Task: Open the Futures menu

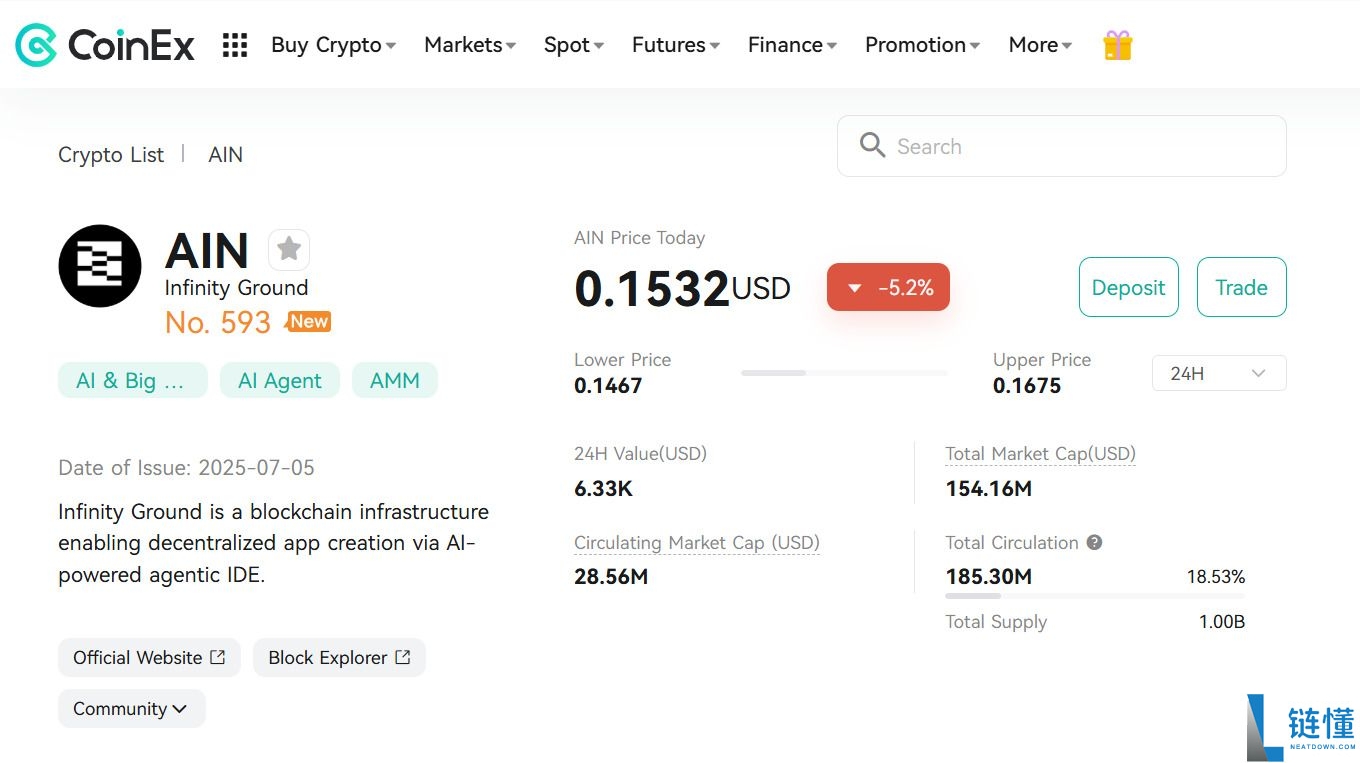Action: 675,45
